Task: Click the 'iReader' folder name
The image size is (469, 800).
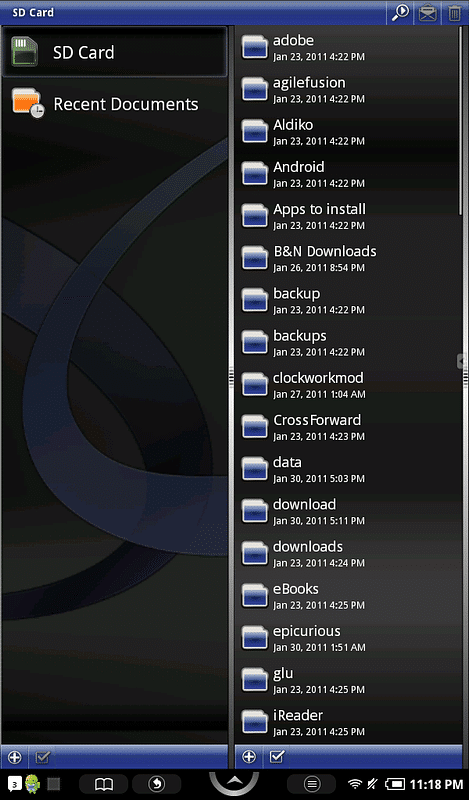Action: [x=298, y=716]
